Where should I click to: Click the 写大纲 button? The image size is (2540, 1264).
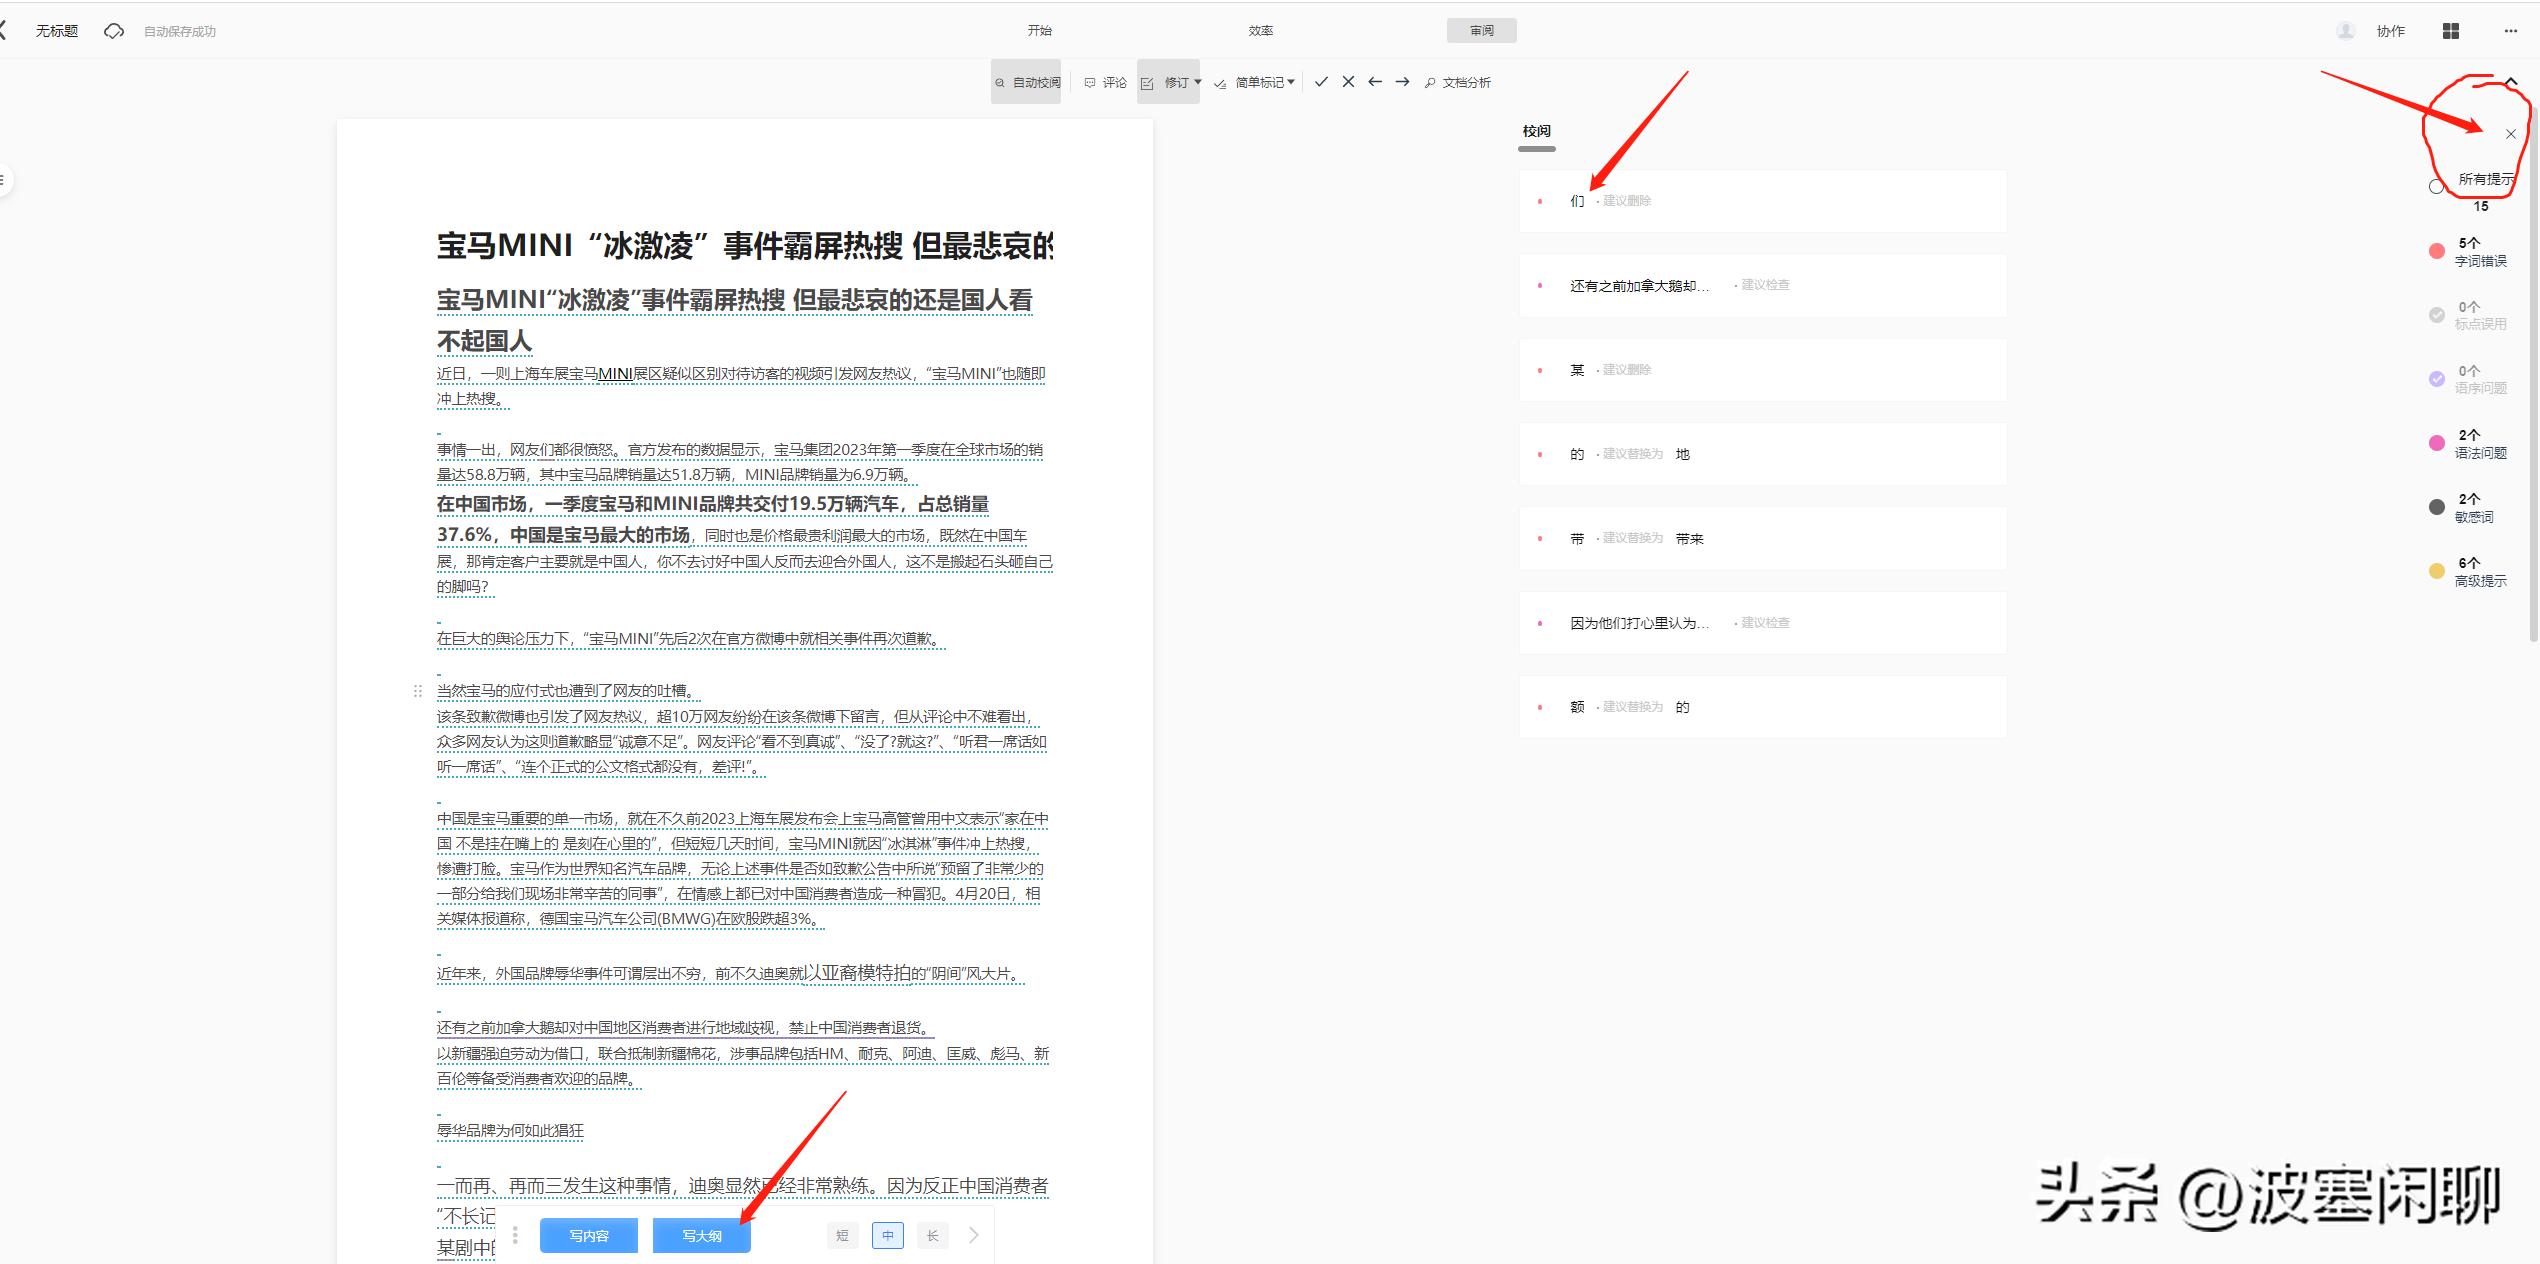click(701, 1236)
